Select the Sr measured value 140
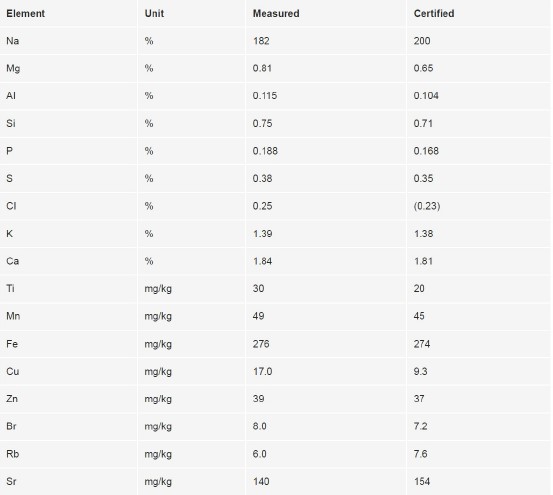 (x=261, y=481)
